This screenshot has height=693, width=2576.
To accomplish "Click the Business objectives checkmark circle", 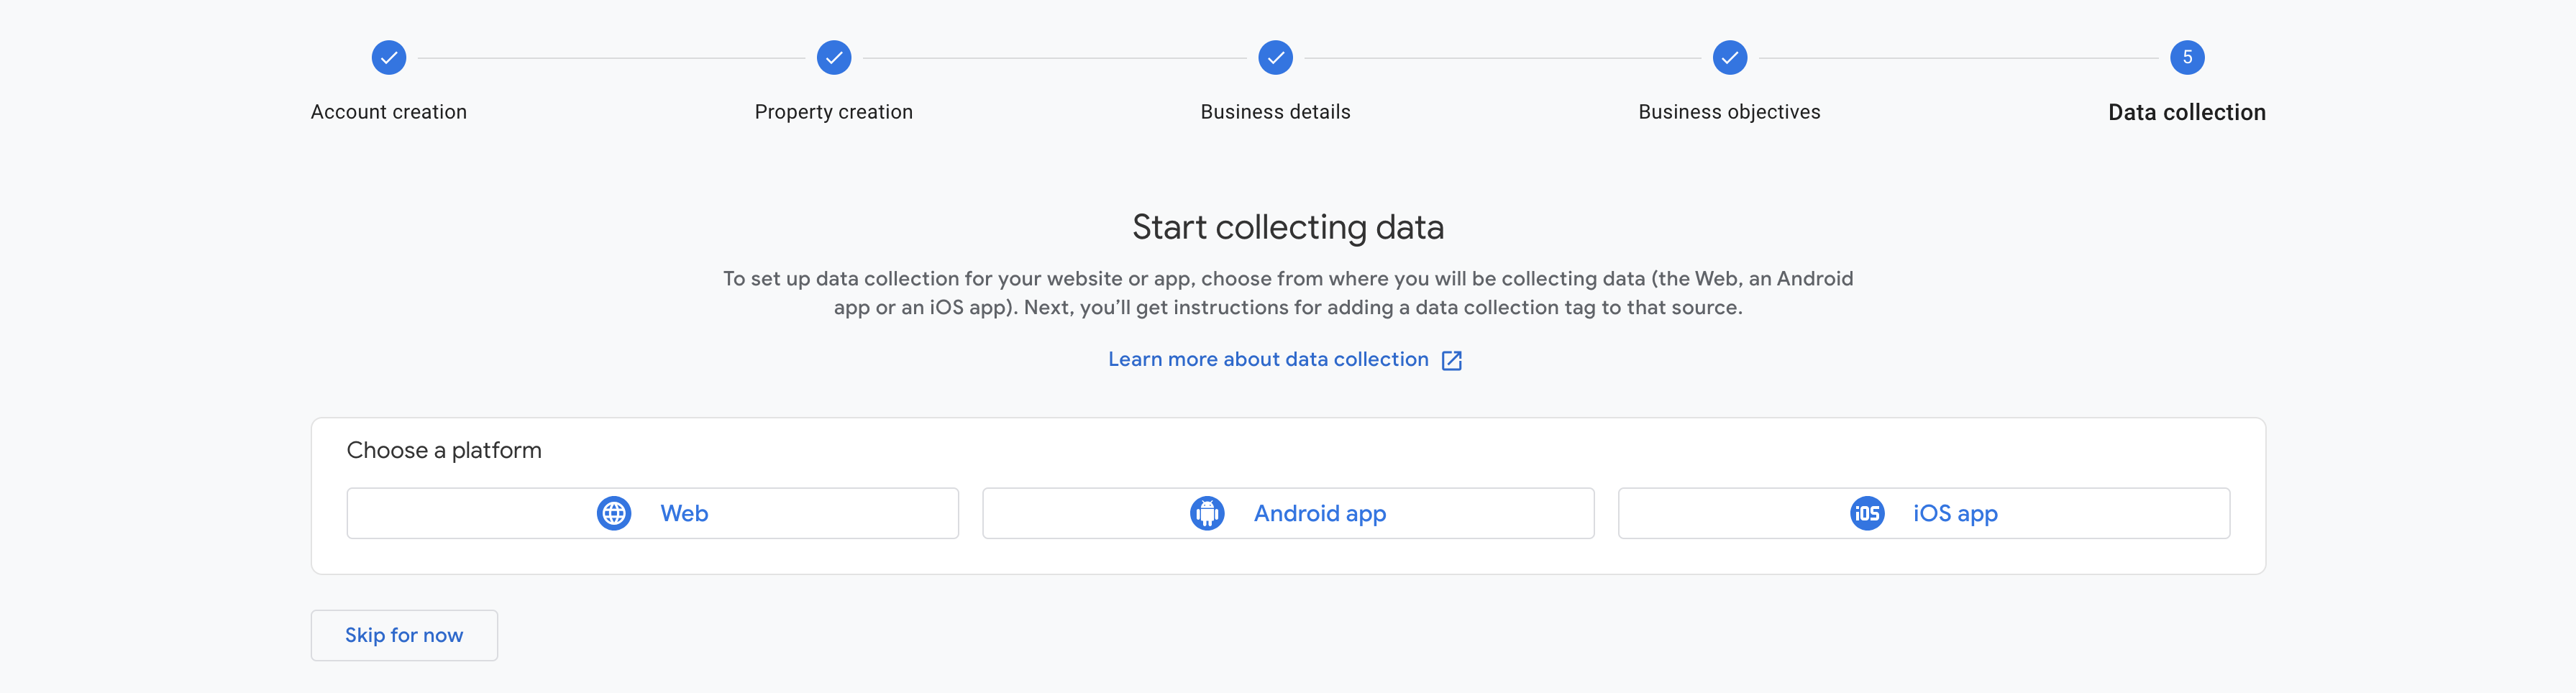I will pyautogui.click(x=1729, y=58).
